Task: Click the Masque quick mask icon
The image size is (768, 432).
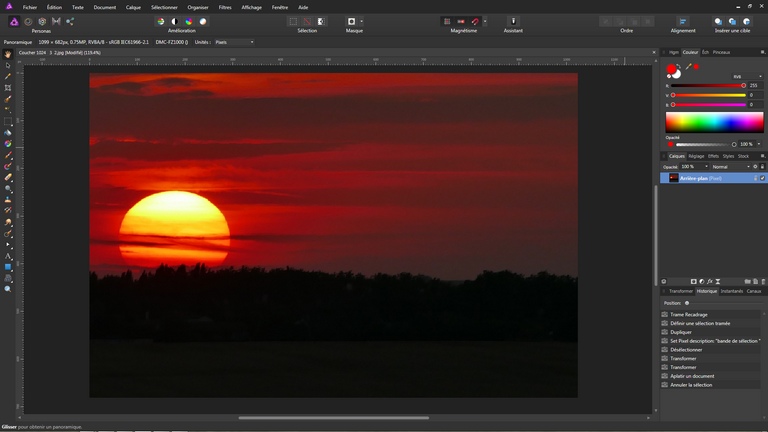Action: click(351, 22)
